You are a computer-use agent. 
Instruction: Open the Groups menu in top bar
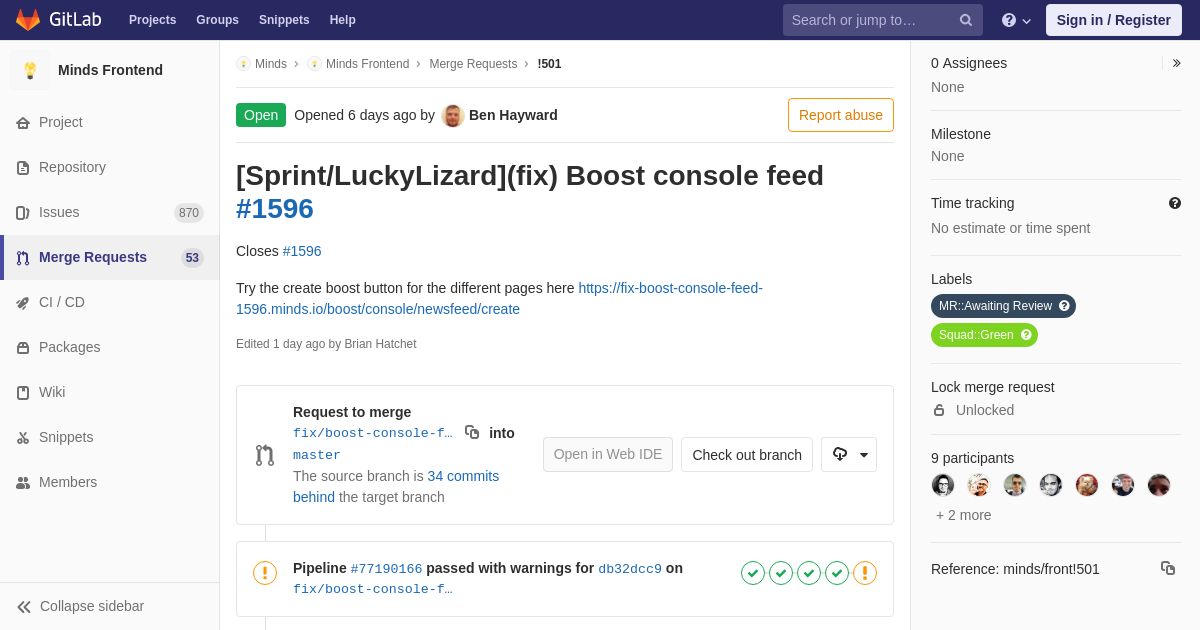click(x=217, y=20)
